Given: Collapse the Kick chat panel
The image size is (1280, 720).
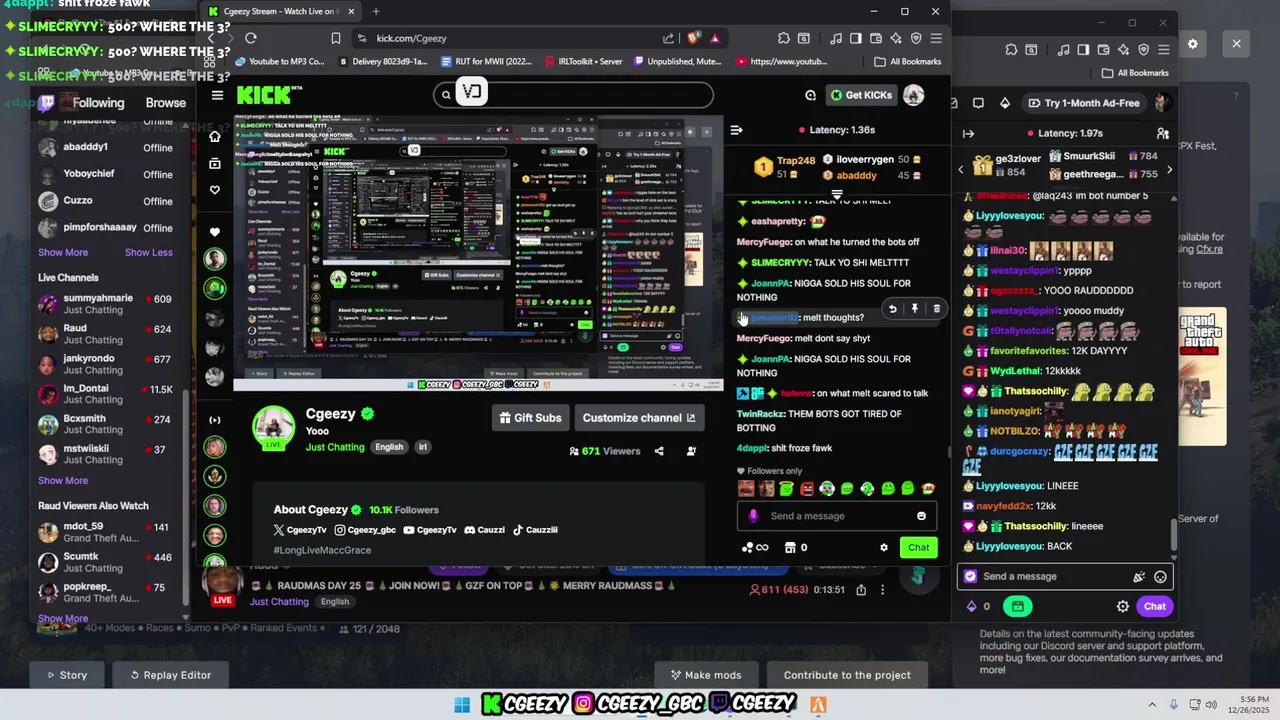Looking at the screenshot, I should (736, 130).
